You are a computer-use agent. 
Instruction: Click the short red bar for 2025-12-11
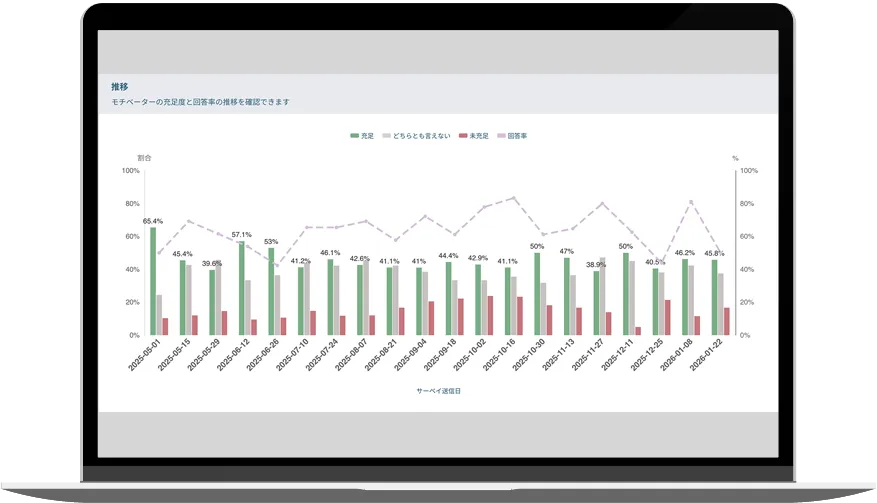click(x=638, y=330)
